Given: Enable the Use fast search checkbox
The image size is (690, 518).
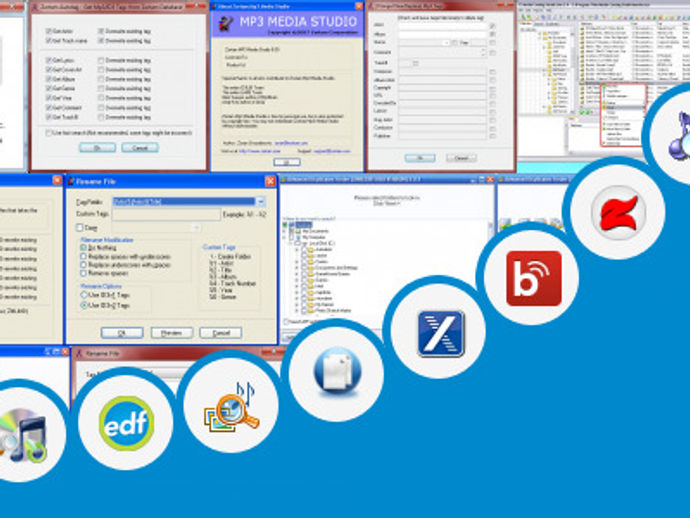Looking at the screenshot, I should 48,133.
